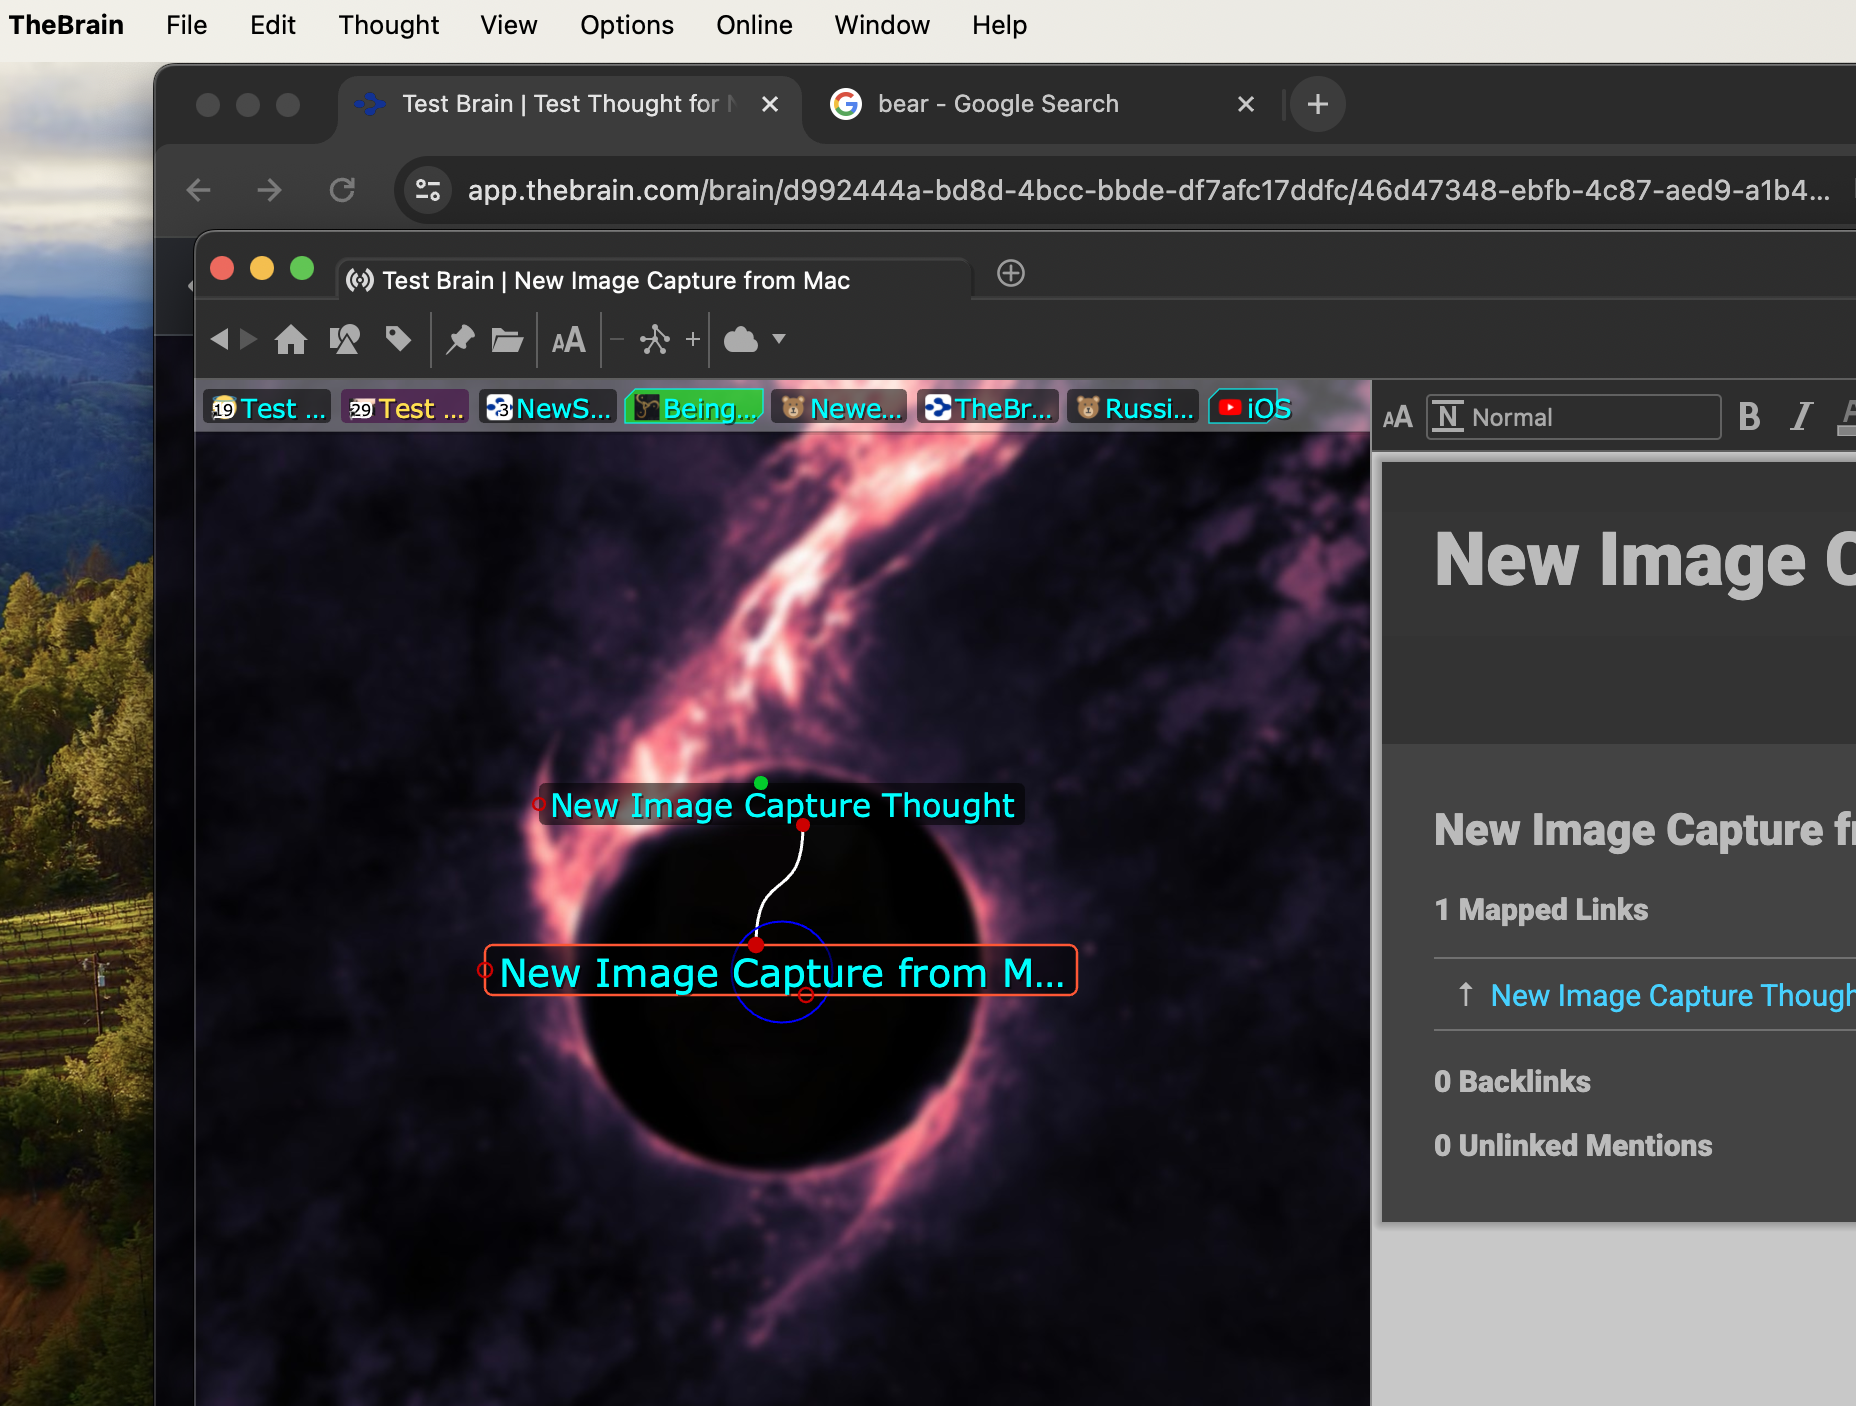Open the pinned TheBr... thought
This screenshot has width=1856, height=1406.
pyautogui.click(x=988, y=408)
